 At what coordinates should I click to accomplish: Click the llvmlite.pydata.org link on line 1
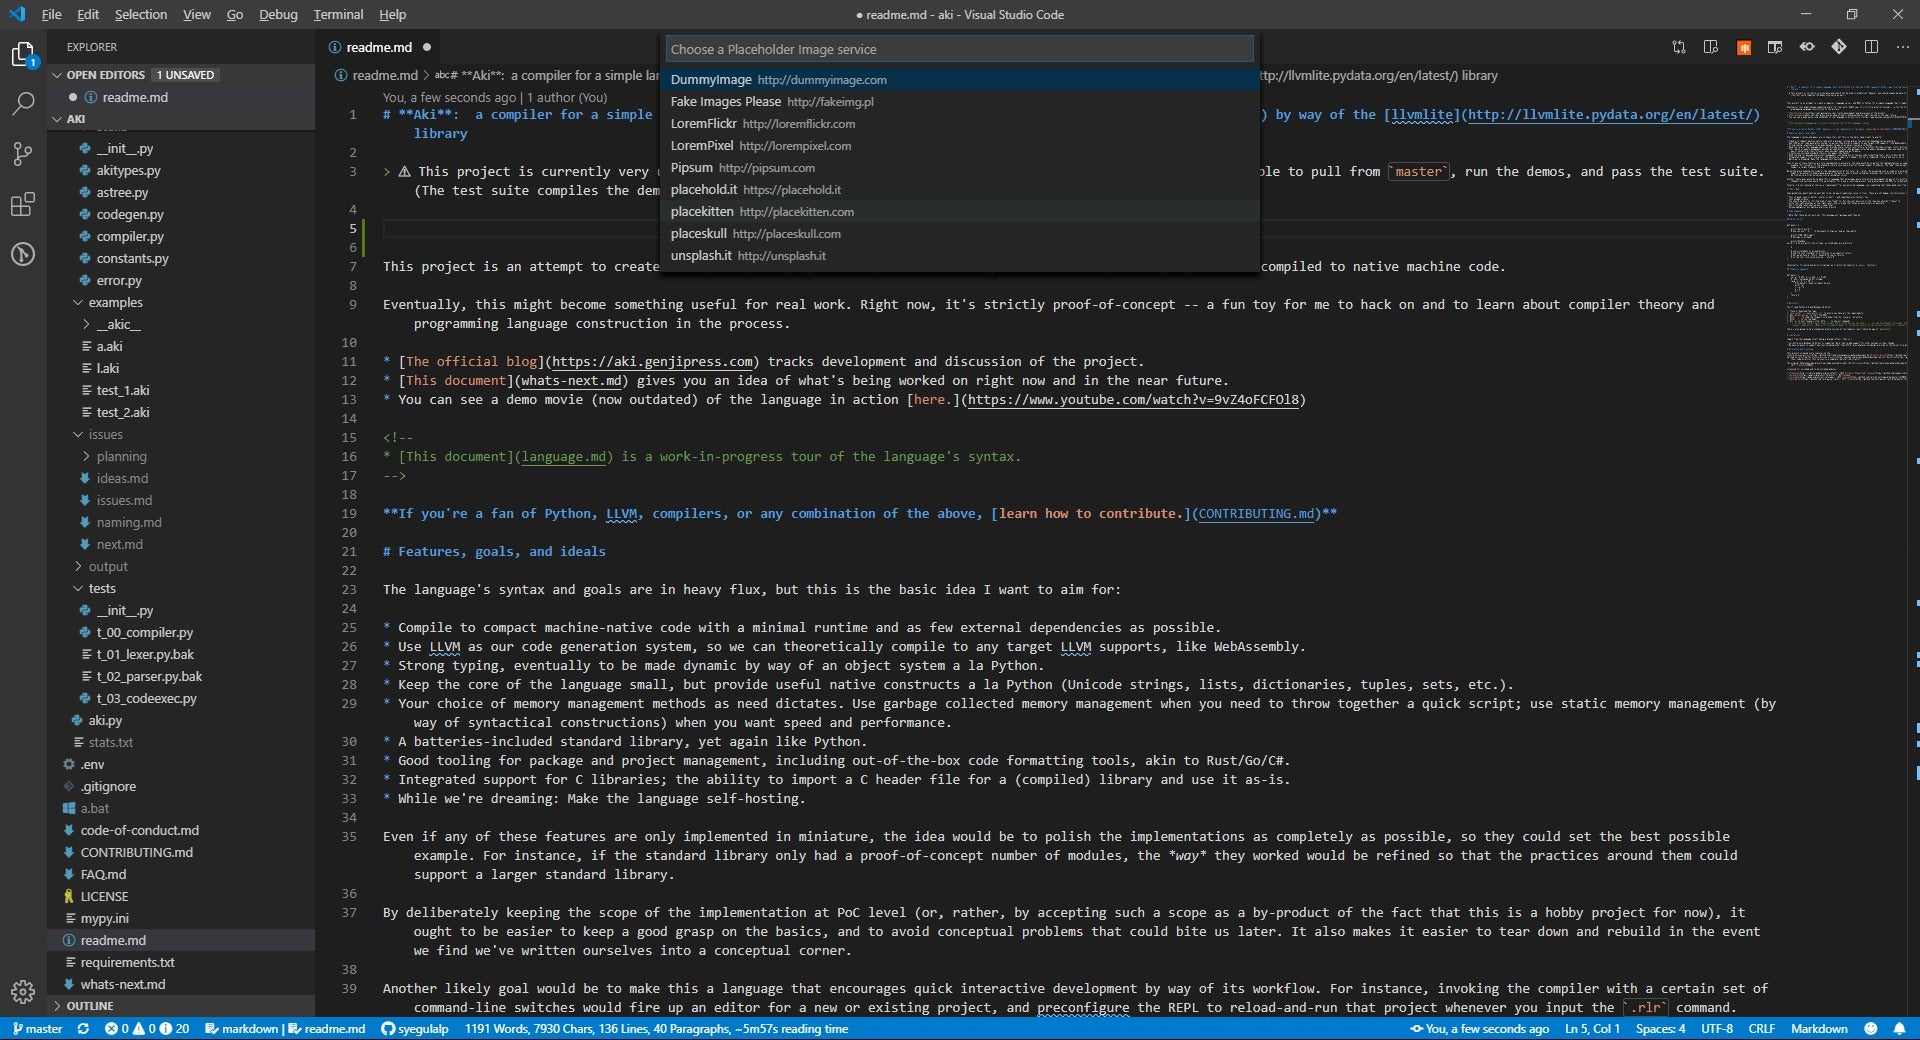click(1610, 115)
